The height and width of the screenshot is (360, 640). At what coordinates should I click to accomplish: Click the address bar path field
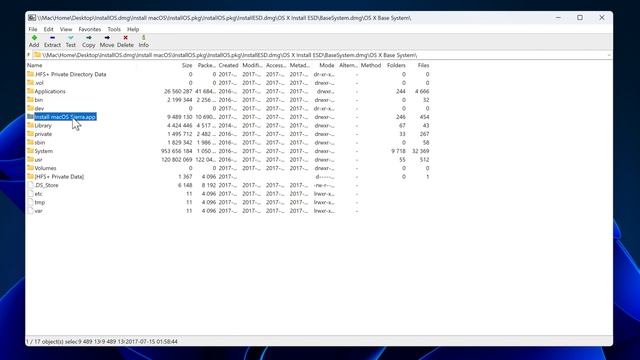tap(320, 55)
